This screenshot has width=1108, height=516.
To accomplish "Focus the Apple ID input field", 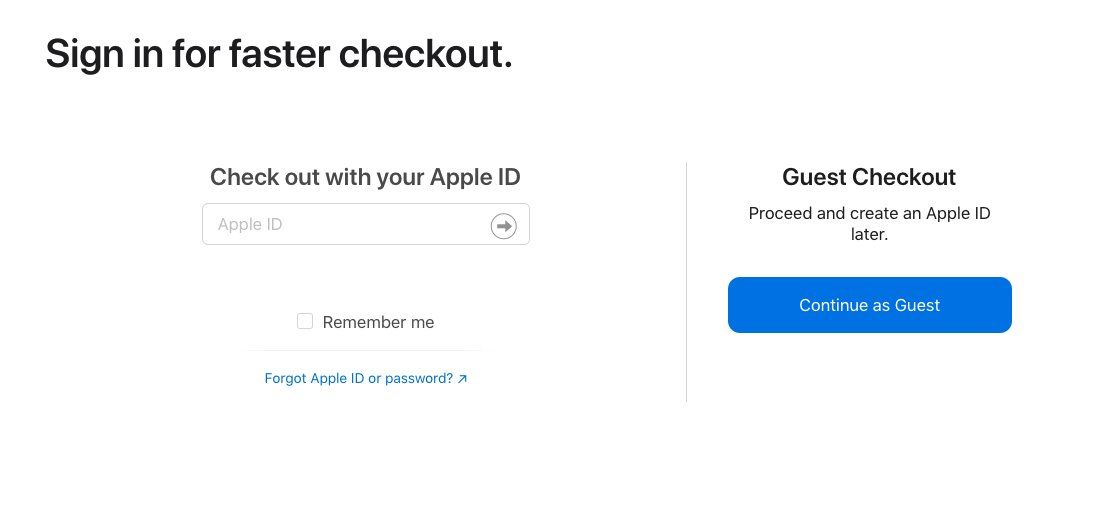I will [x=365, y=224].
